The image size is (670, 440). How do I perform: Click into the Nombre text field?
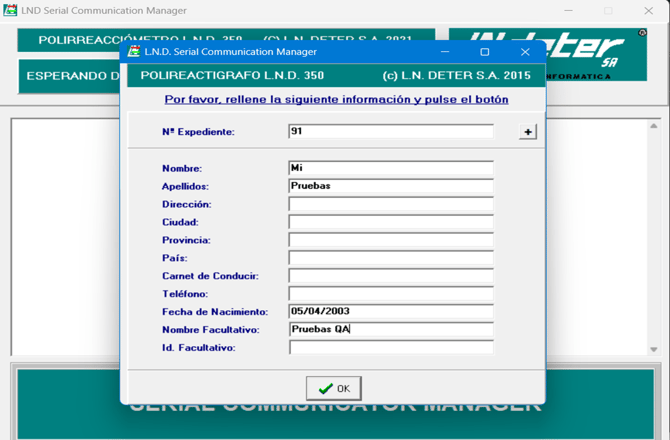pyautogui.click(x=390, y=168)
